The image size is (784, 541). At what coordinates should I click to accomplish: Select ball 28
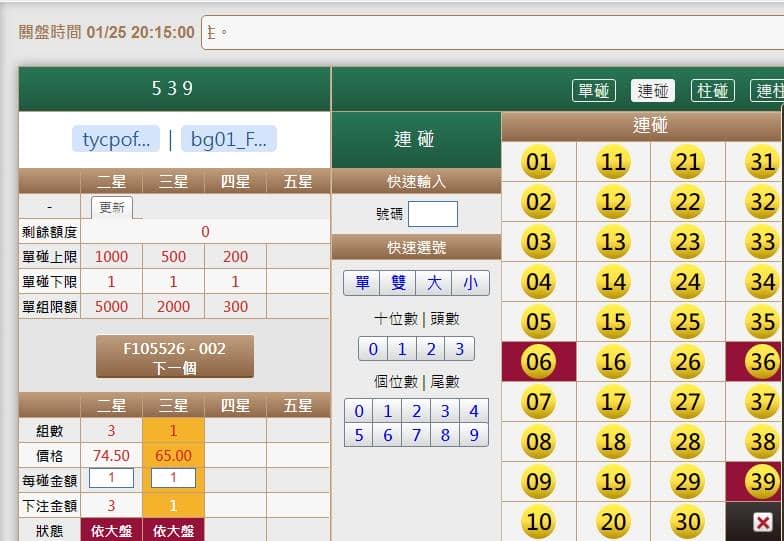(x=688, y=442)
